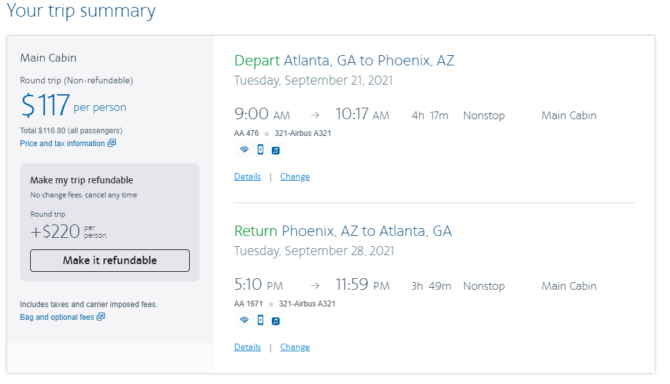Click entertainment music icon on departing flight
Viewport: 670px width, 384px height.
pos(276,150)
